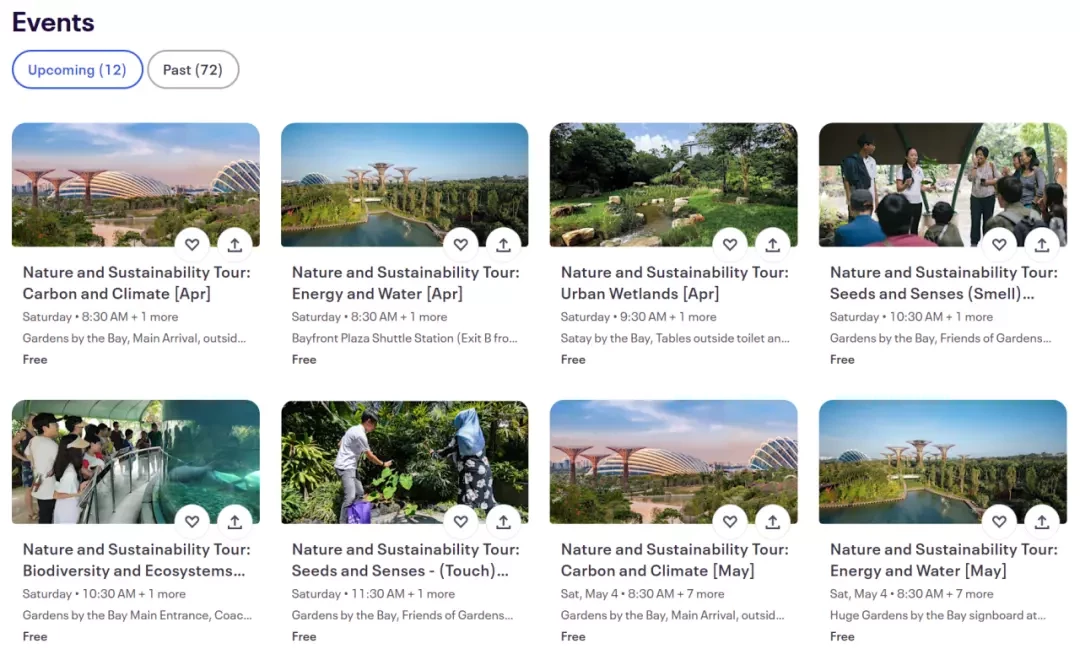Click 'Saturday • 11:30 AM + 1 more' text
The width and height of the screenshot is (1080, 649).
[373, 594]
